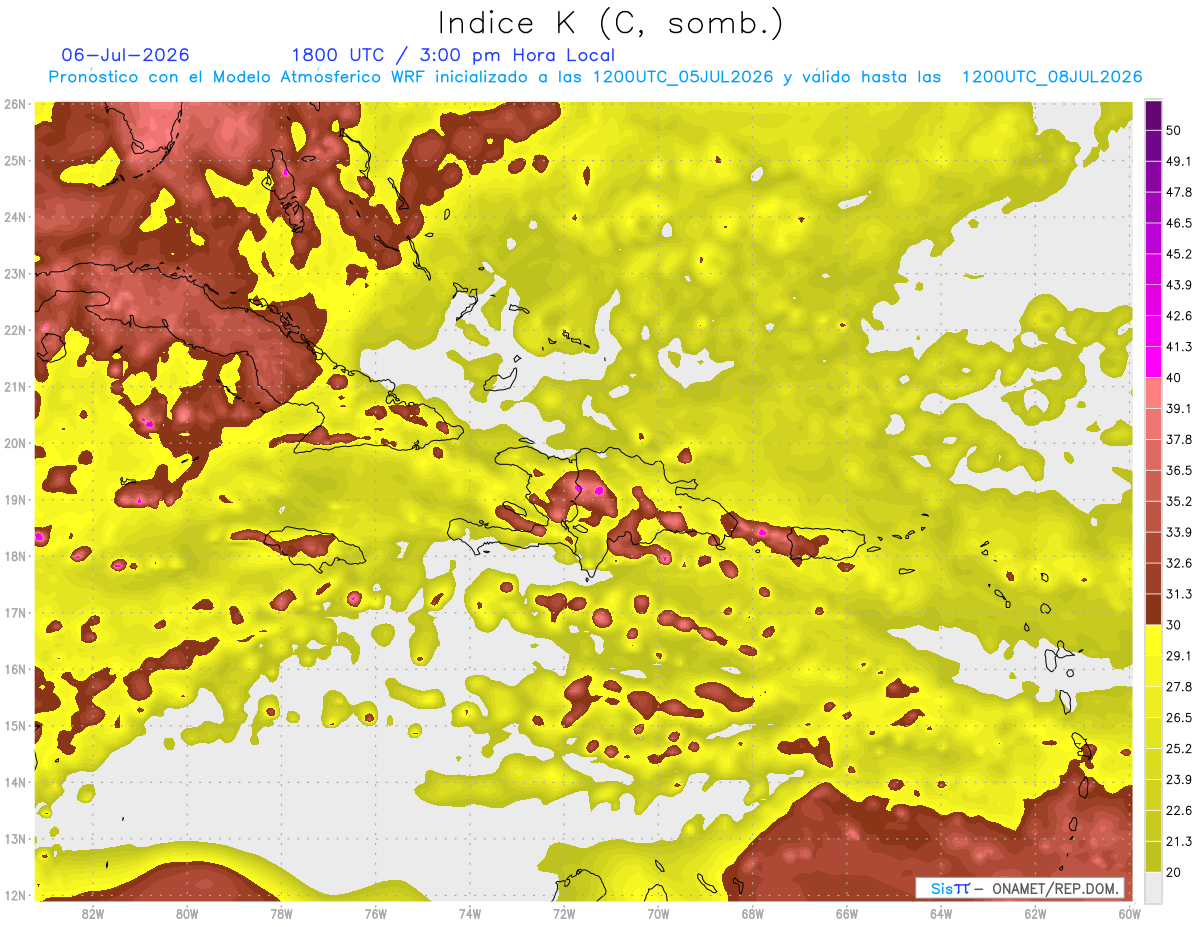The width and height of the screenshot is (1200, 927).
Task: Click colorbar value "49.1"
Action: 1179,161
